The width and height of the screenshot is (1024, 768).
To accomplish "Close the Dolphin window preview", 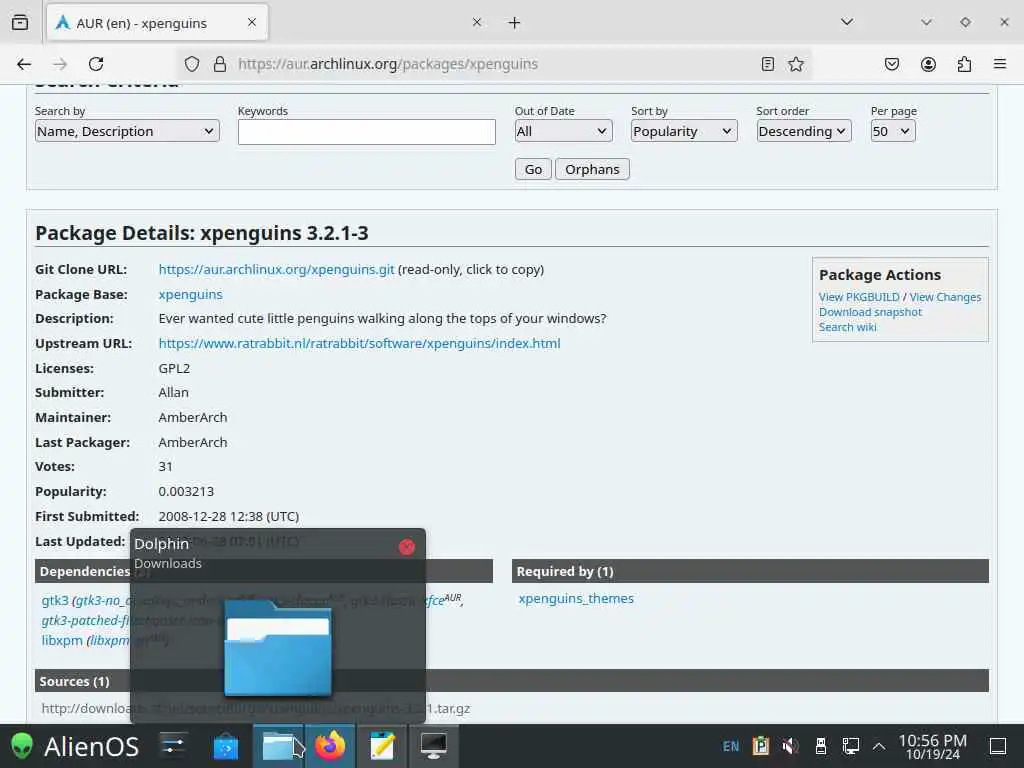I will [407, 547].
